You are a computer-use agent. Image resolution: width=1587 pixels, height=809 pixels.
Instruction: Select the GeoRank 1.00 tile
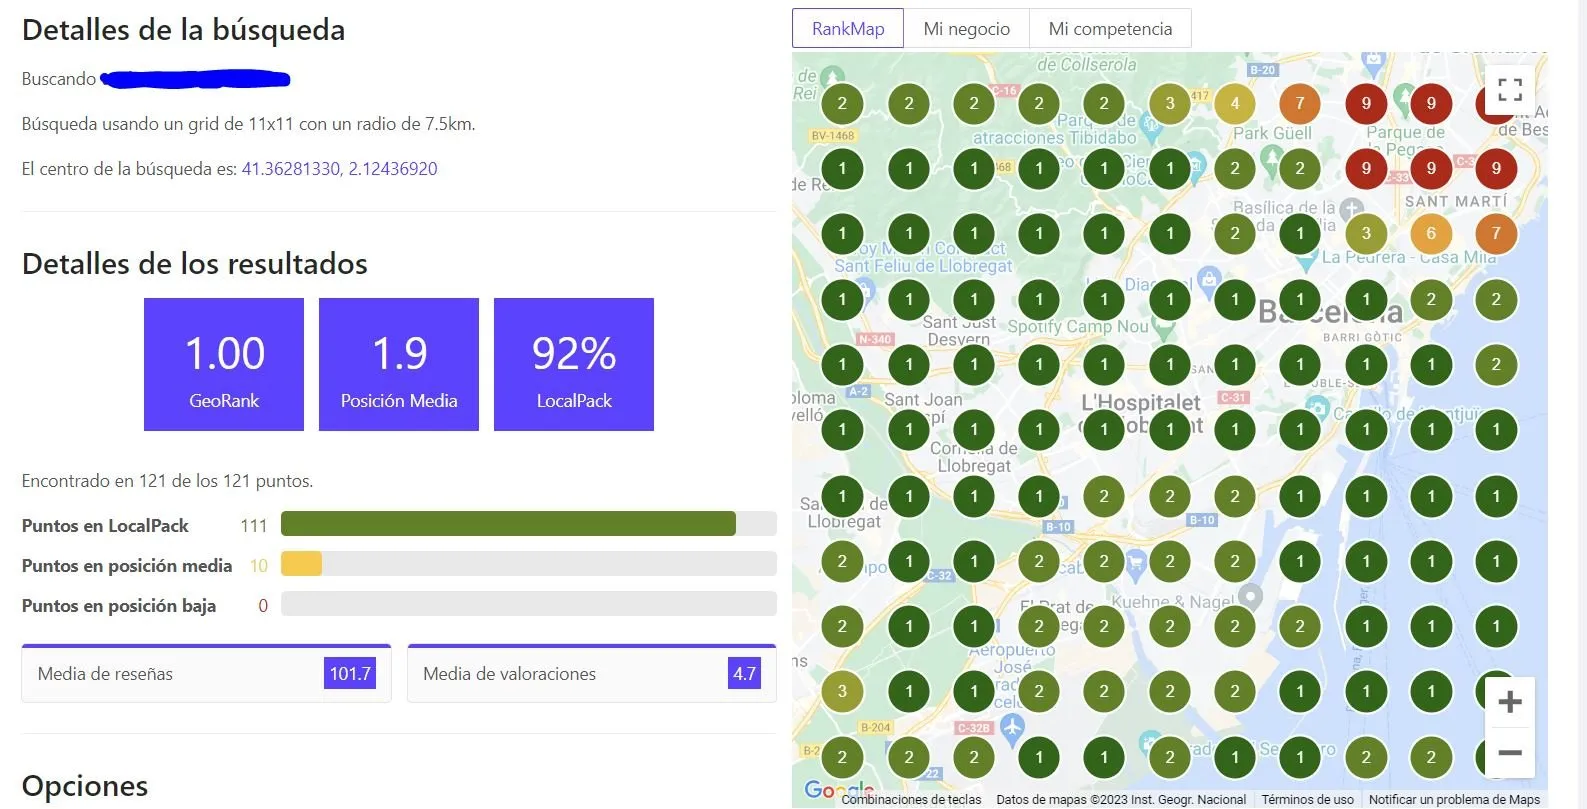tap(224, 364)
